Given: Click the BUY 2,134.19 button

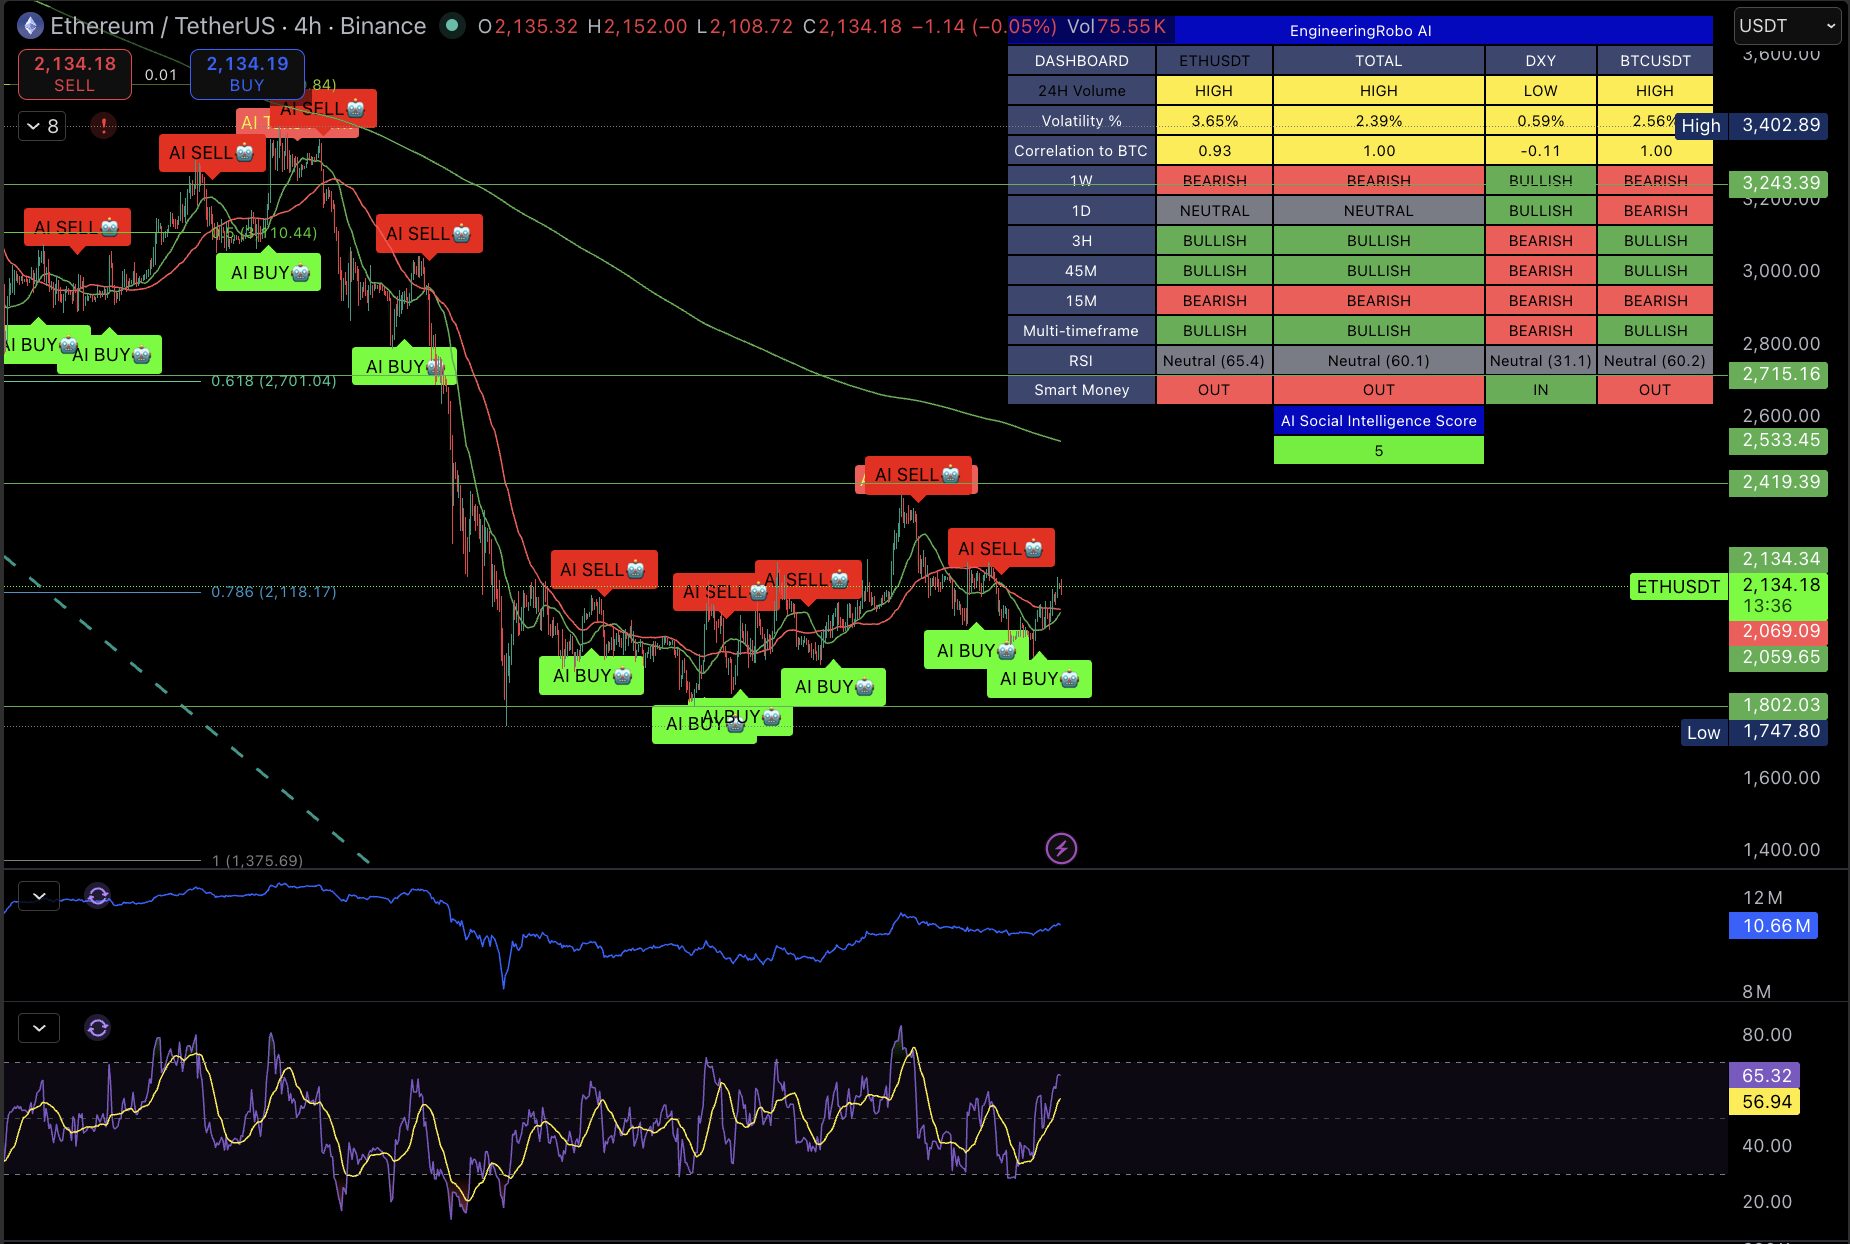Looking at the screenshot, I should coord(246,74).
